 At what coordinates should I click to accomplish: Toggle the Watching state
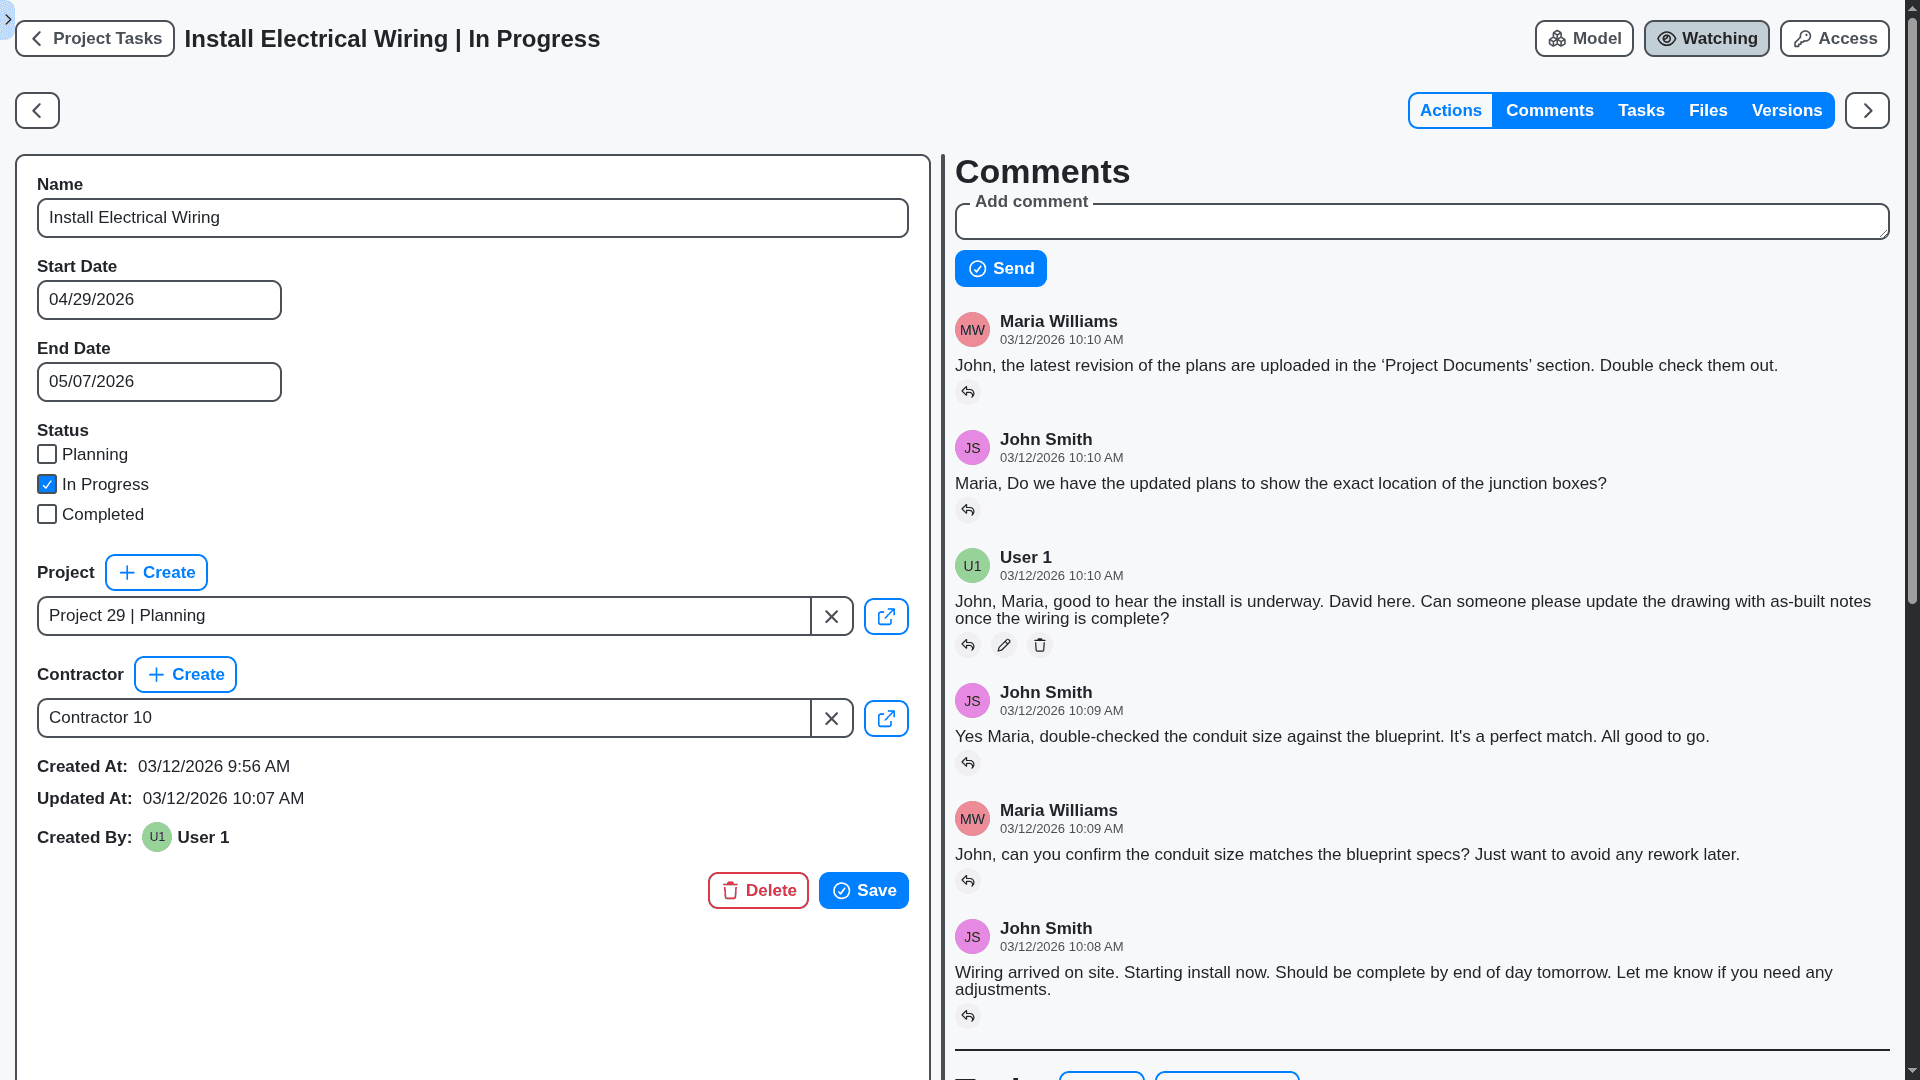click(x=1706, y=38)
